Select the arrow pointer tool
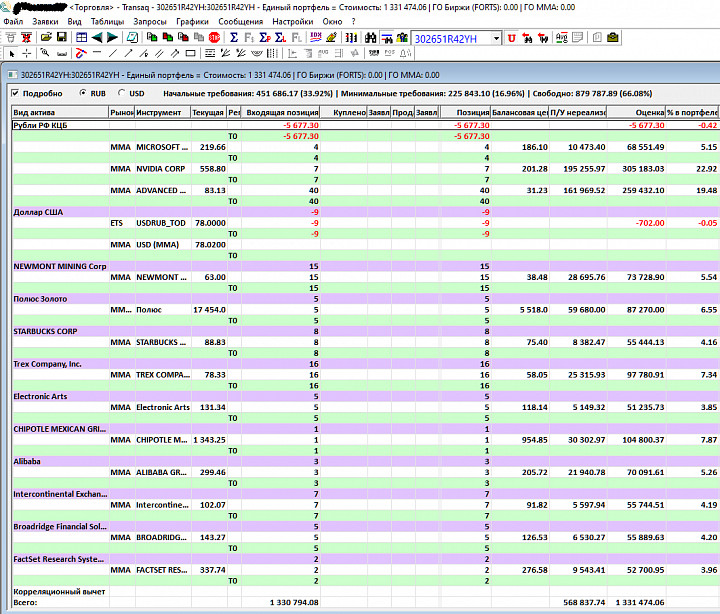 click(12, 54)
